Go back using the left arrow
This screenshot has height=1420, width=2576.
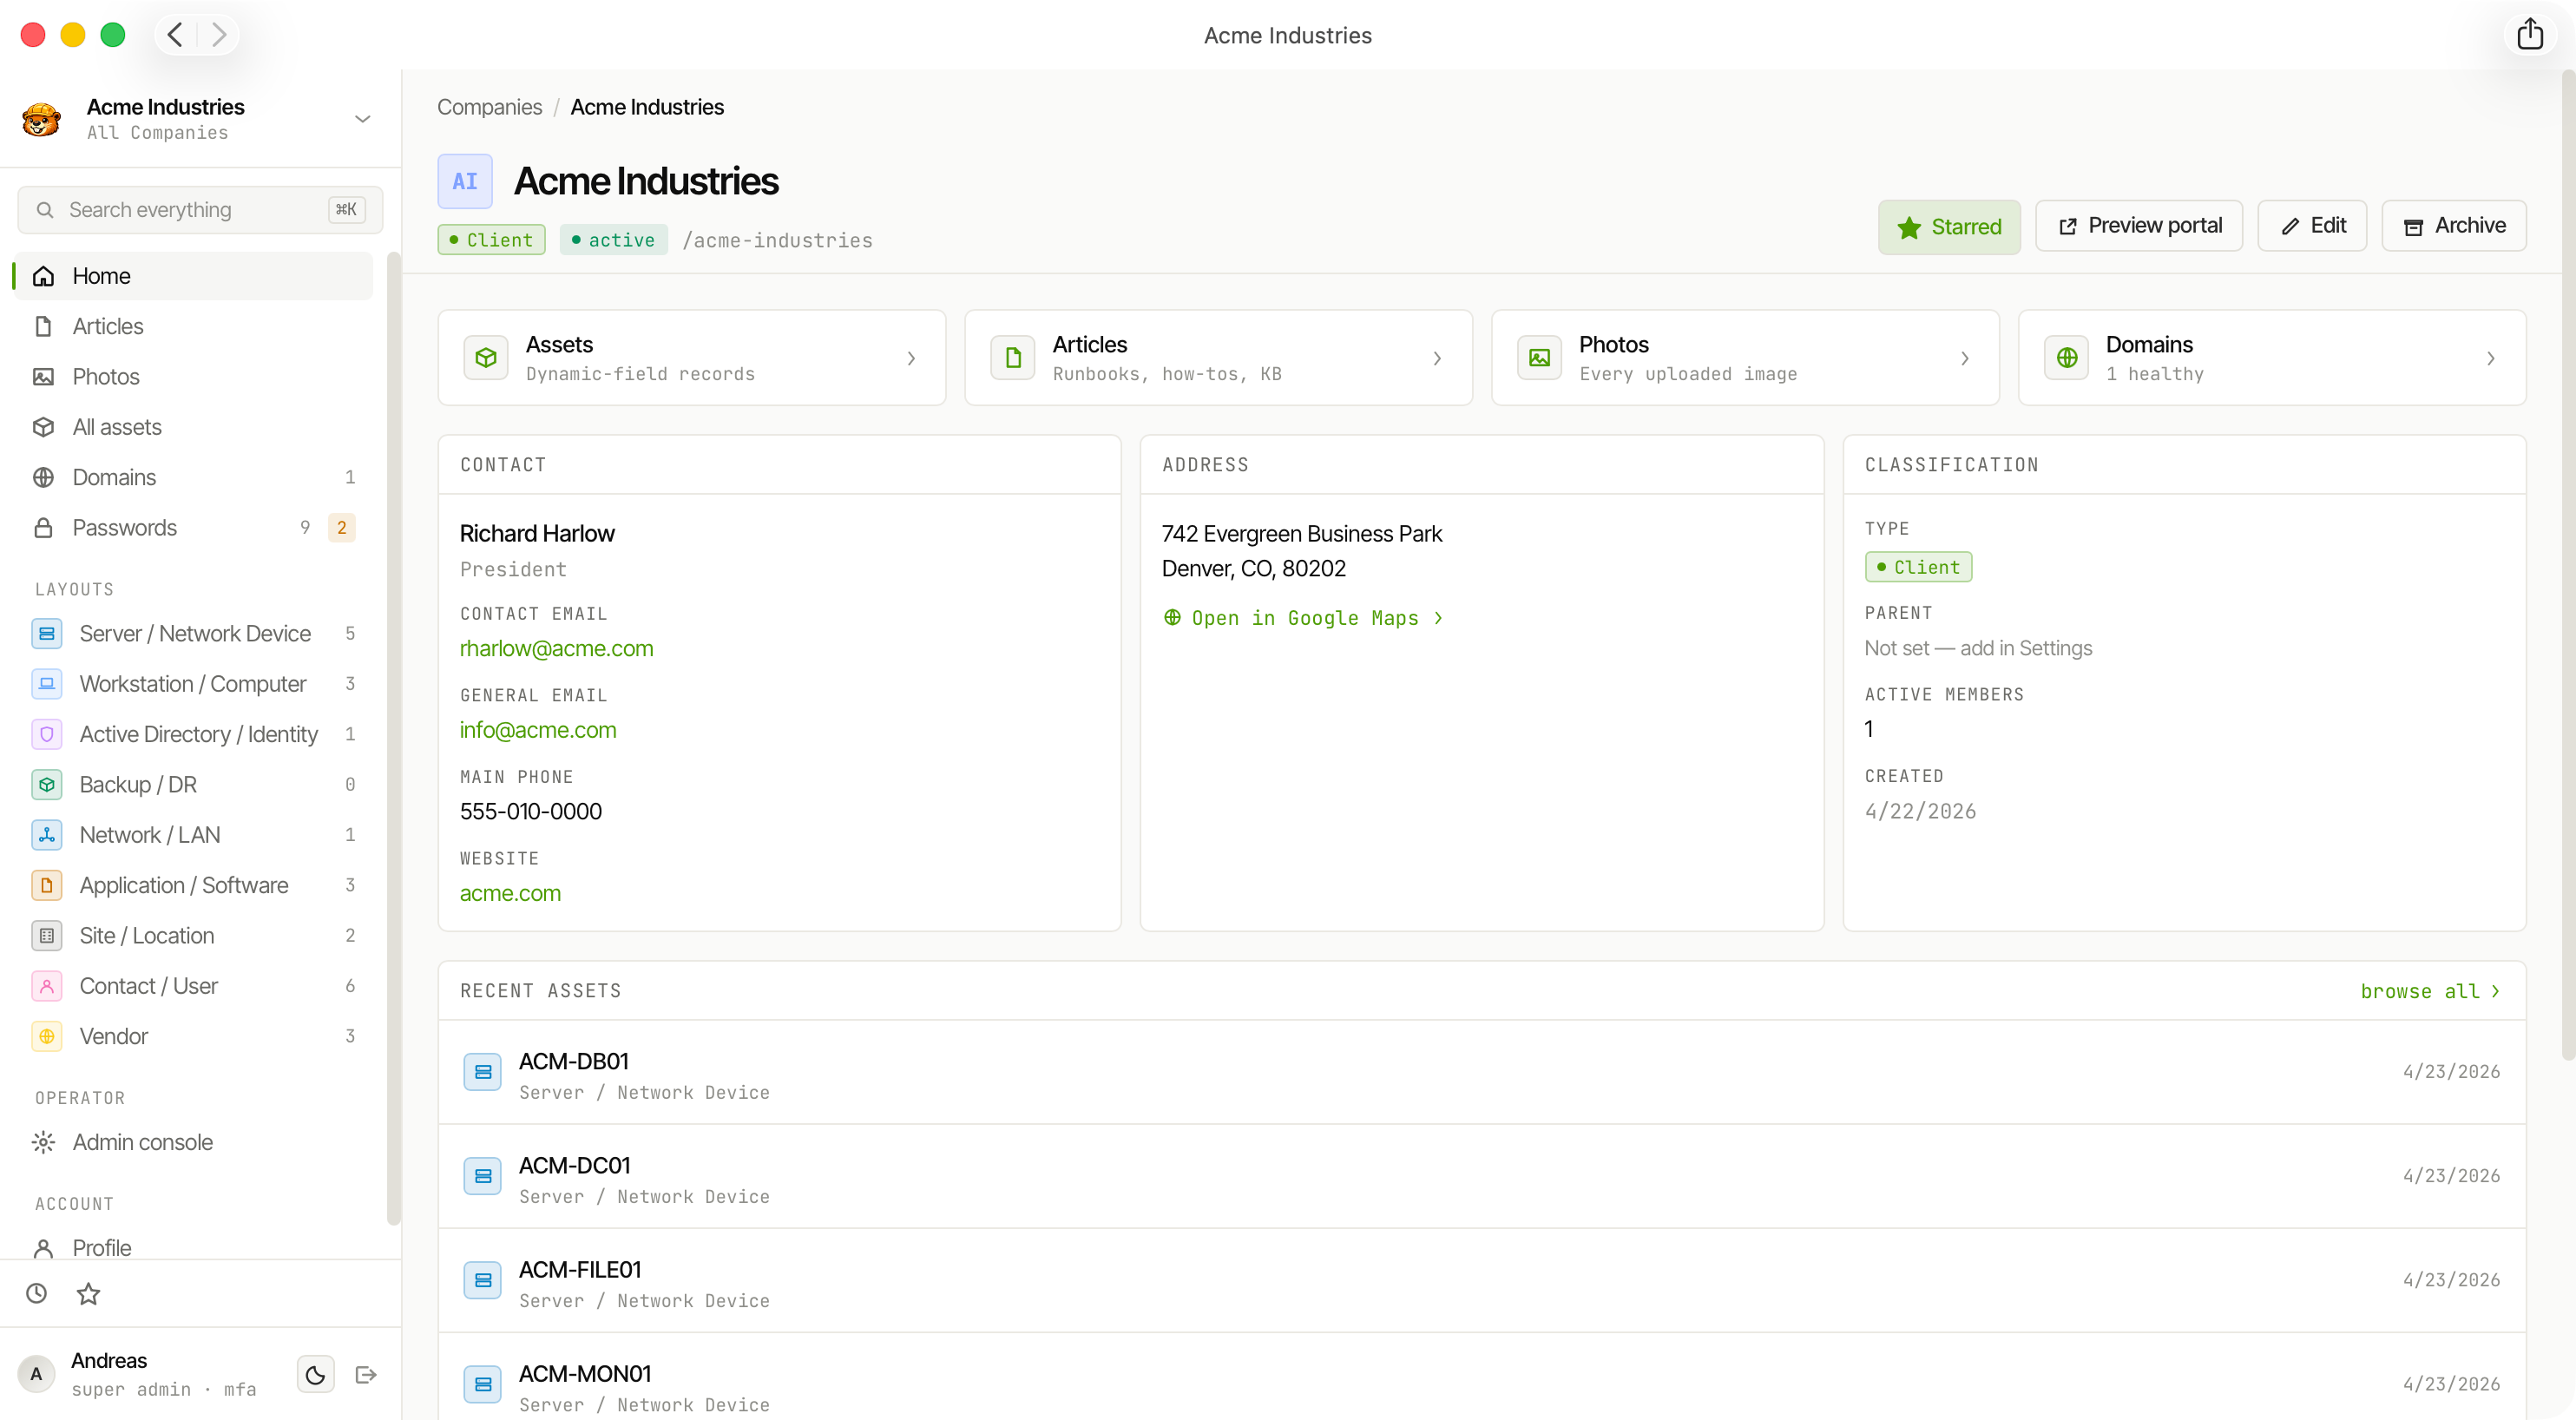pos(175,35)
